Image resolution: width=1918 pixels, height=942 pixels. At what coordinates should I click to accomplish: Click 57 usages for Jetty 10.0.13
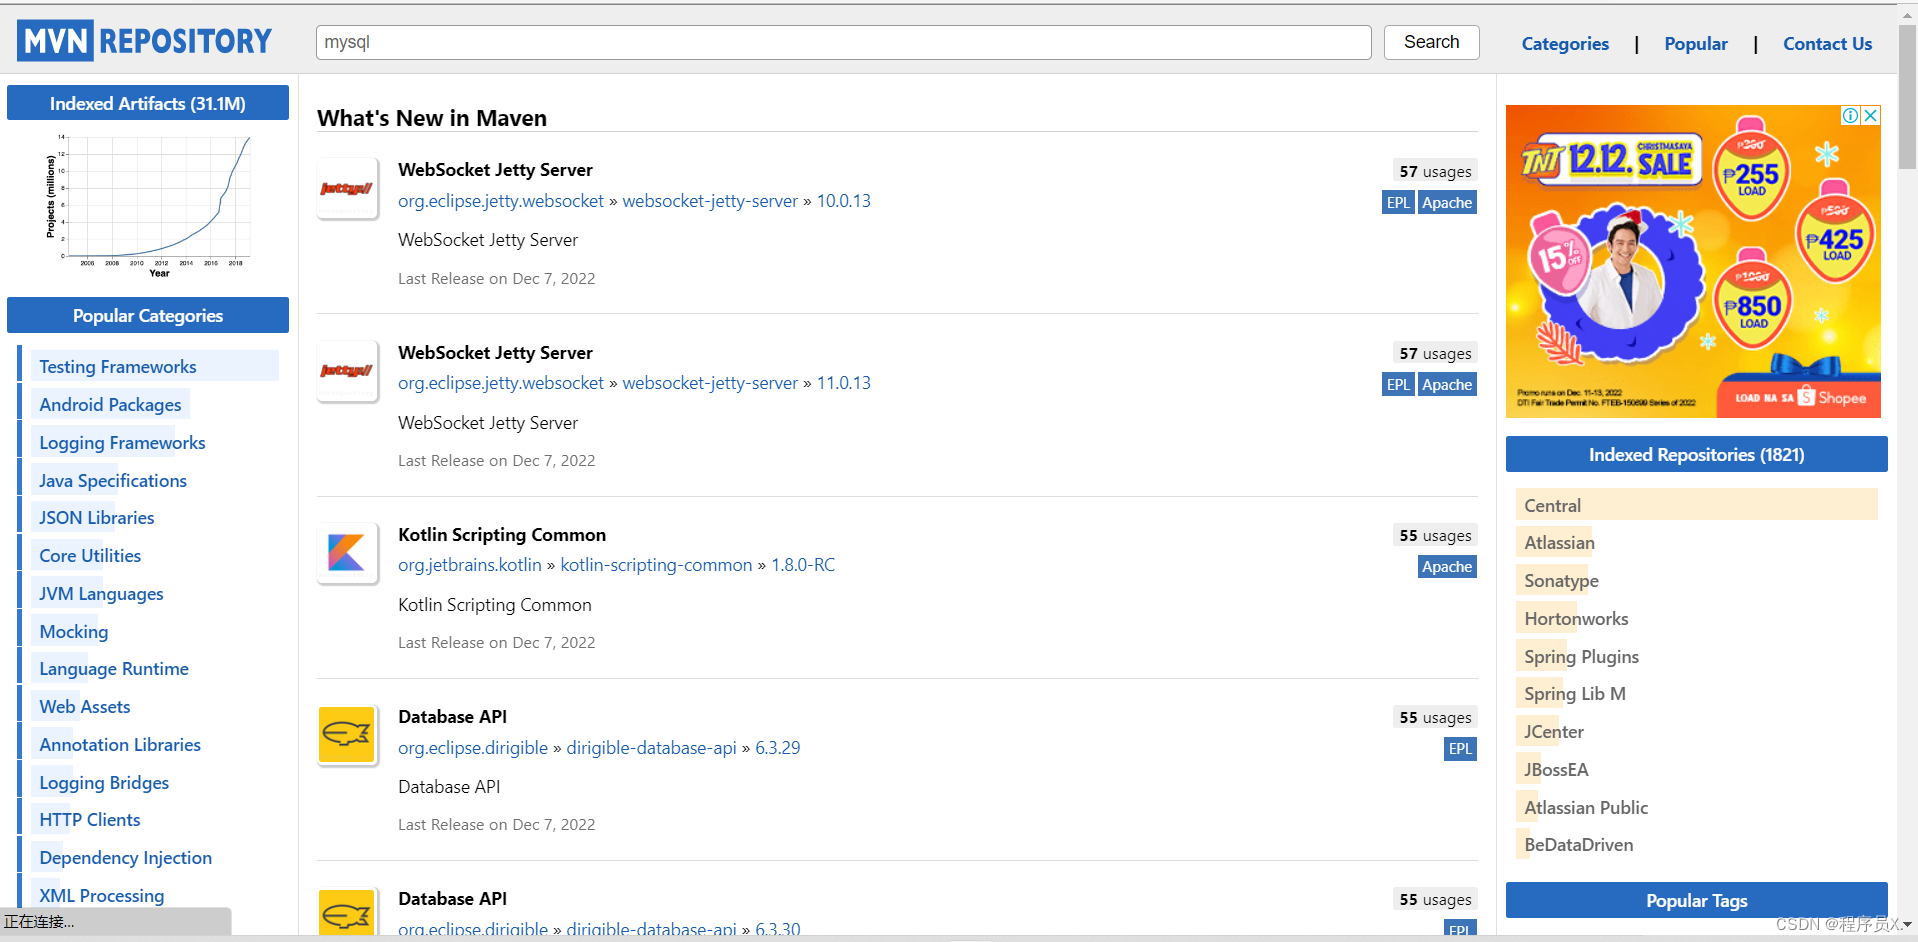[x=1435, y=171]
